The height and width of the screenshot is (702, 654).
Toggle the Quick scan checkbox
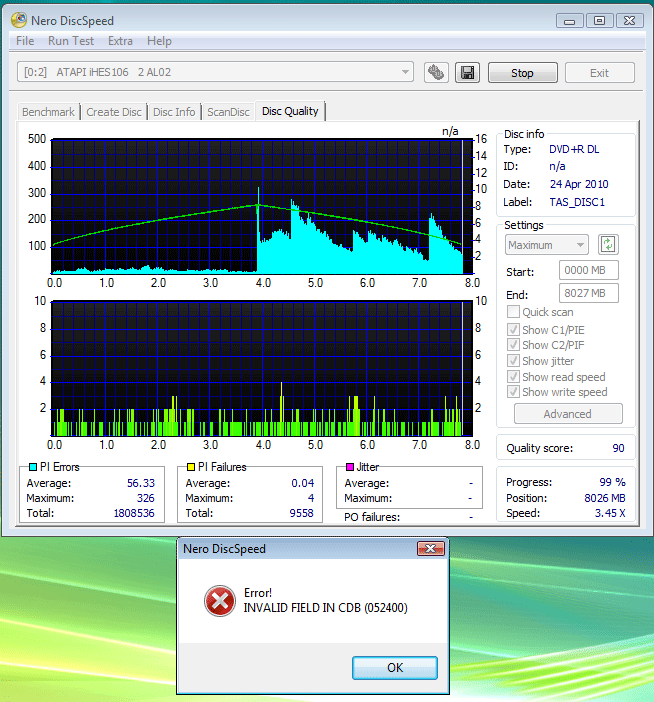coord(513,312)
